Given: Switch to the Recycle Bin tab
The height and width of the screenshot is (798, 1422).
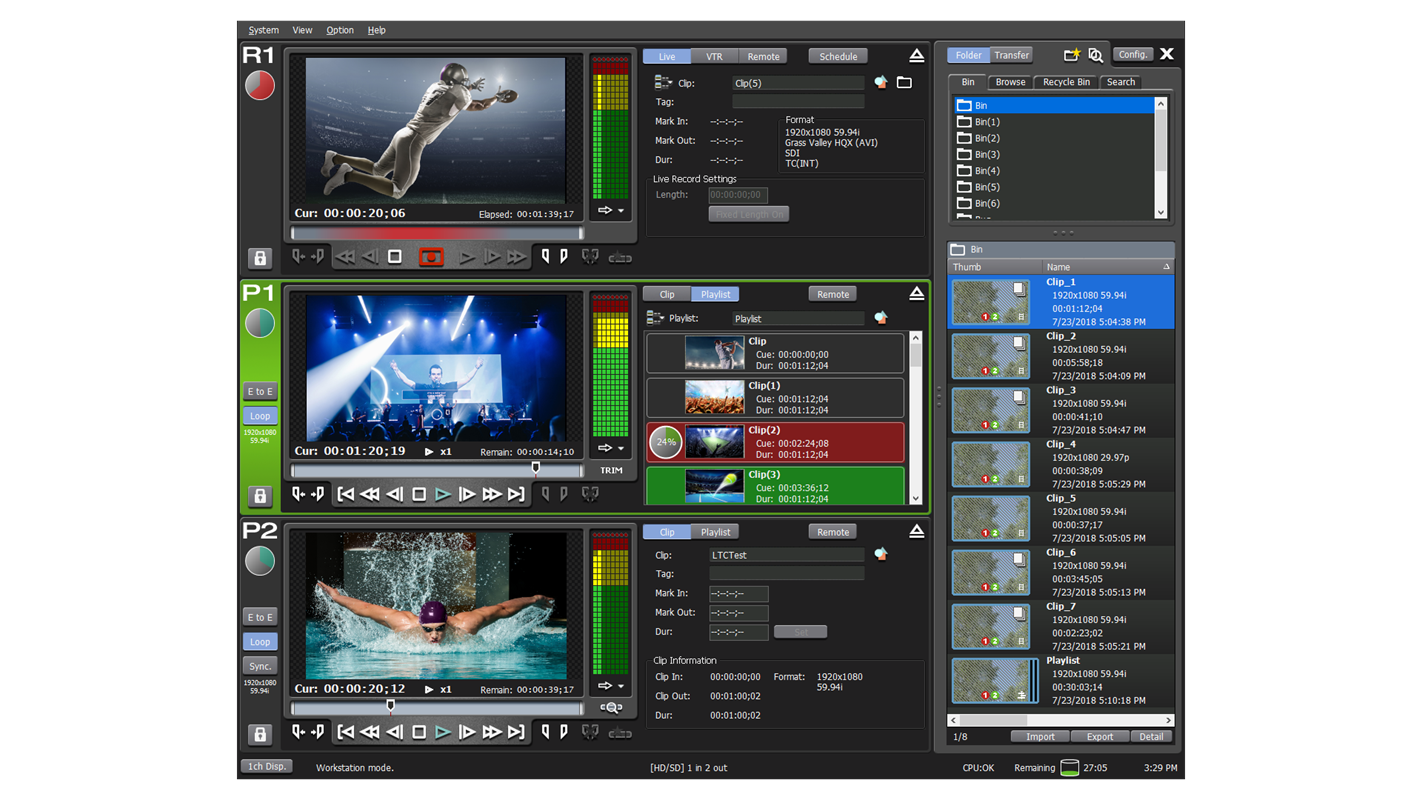Looking at the screenshot, I should 1066,82.
